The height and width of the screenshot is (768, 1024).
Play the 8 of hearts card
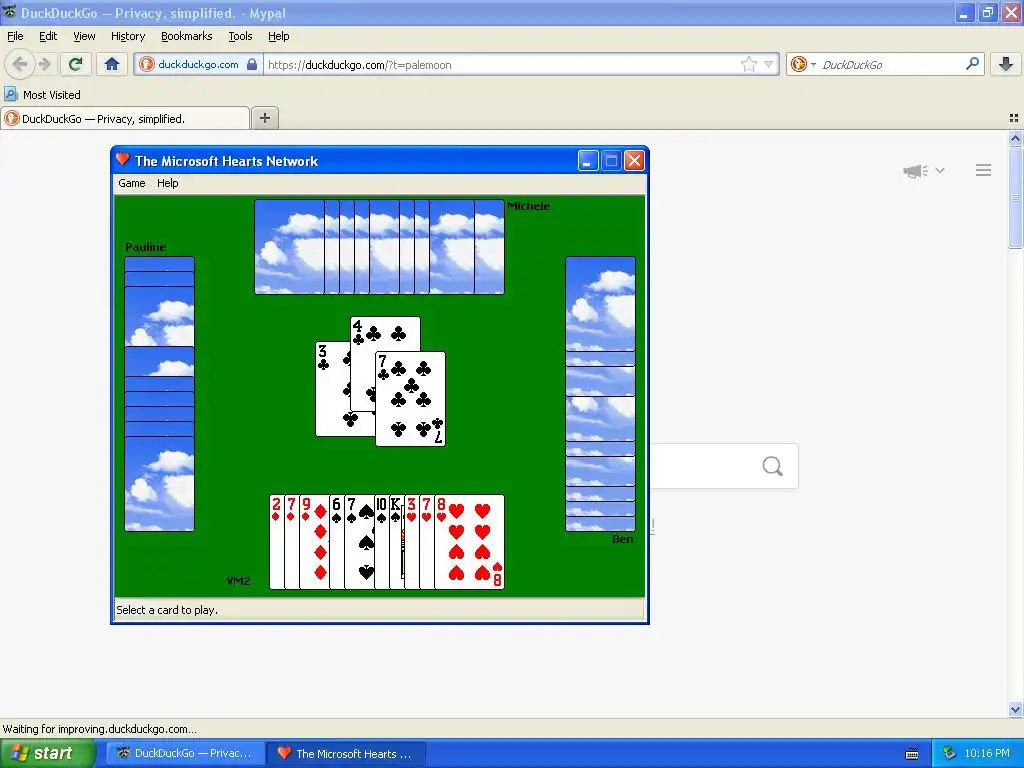469,542
